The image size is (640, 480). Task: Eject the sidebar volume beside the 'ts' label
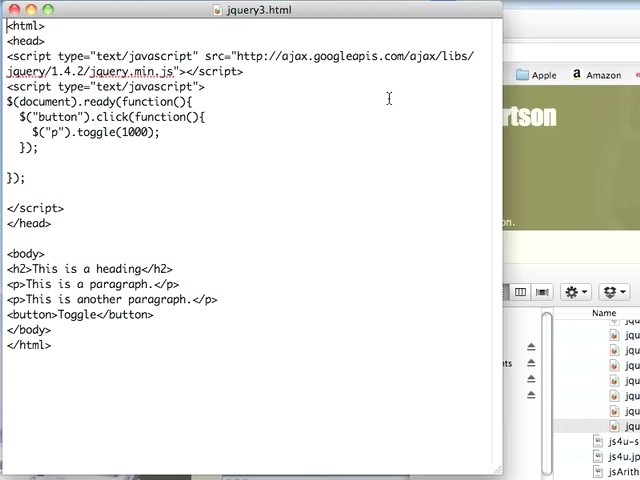(531, 363)
